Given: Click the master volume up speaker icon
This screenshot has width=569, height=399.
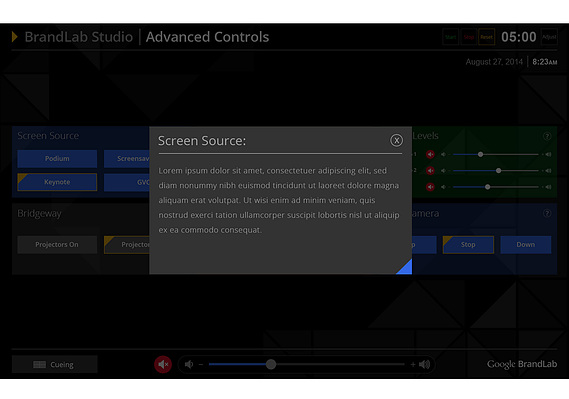Looking at the screenshot, I should coord(425,364).
